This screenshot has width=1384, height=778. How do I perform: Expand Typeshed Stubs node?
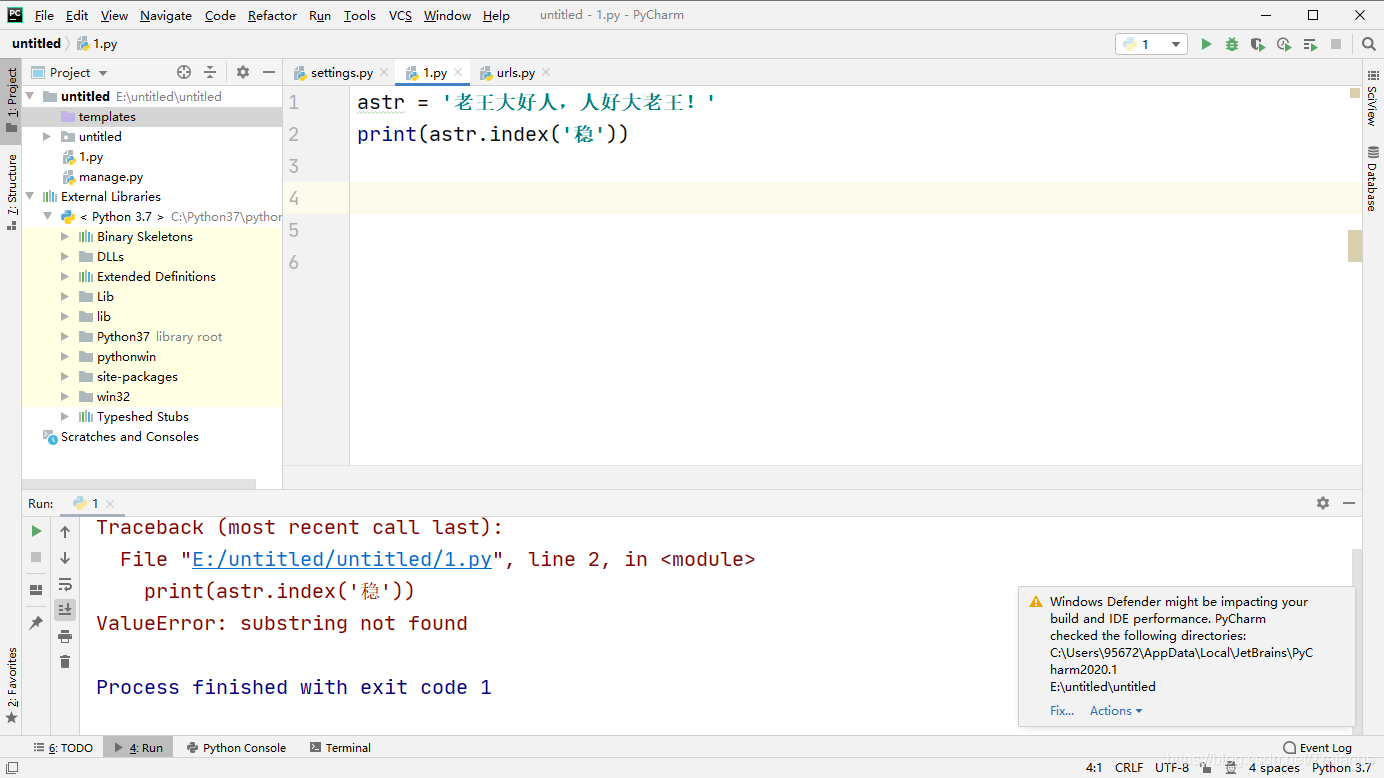point(65,417)
